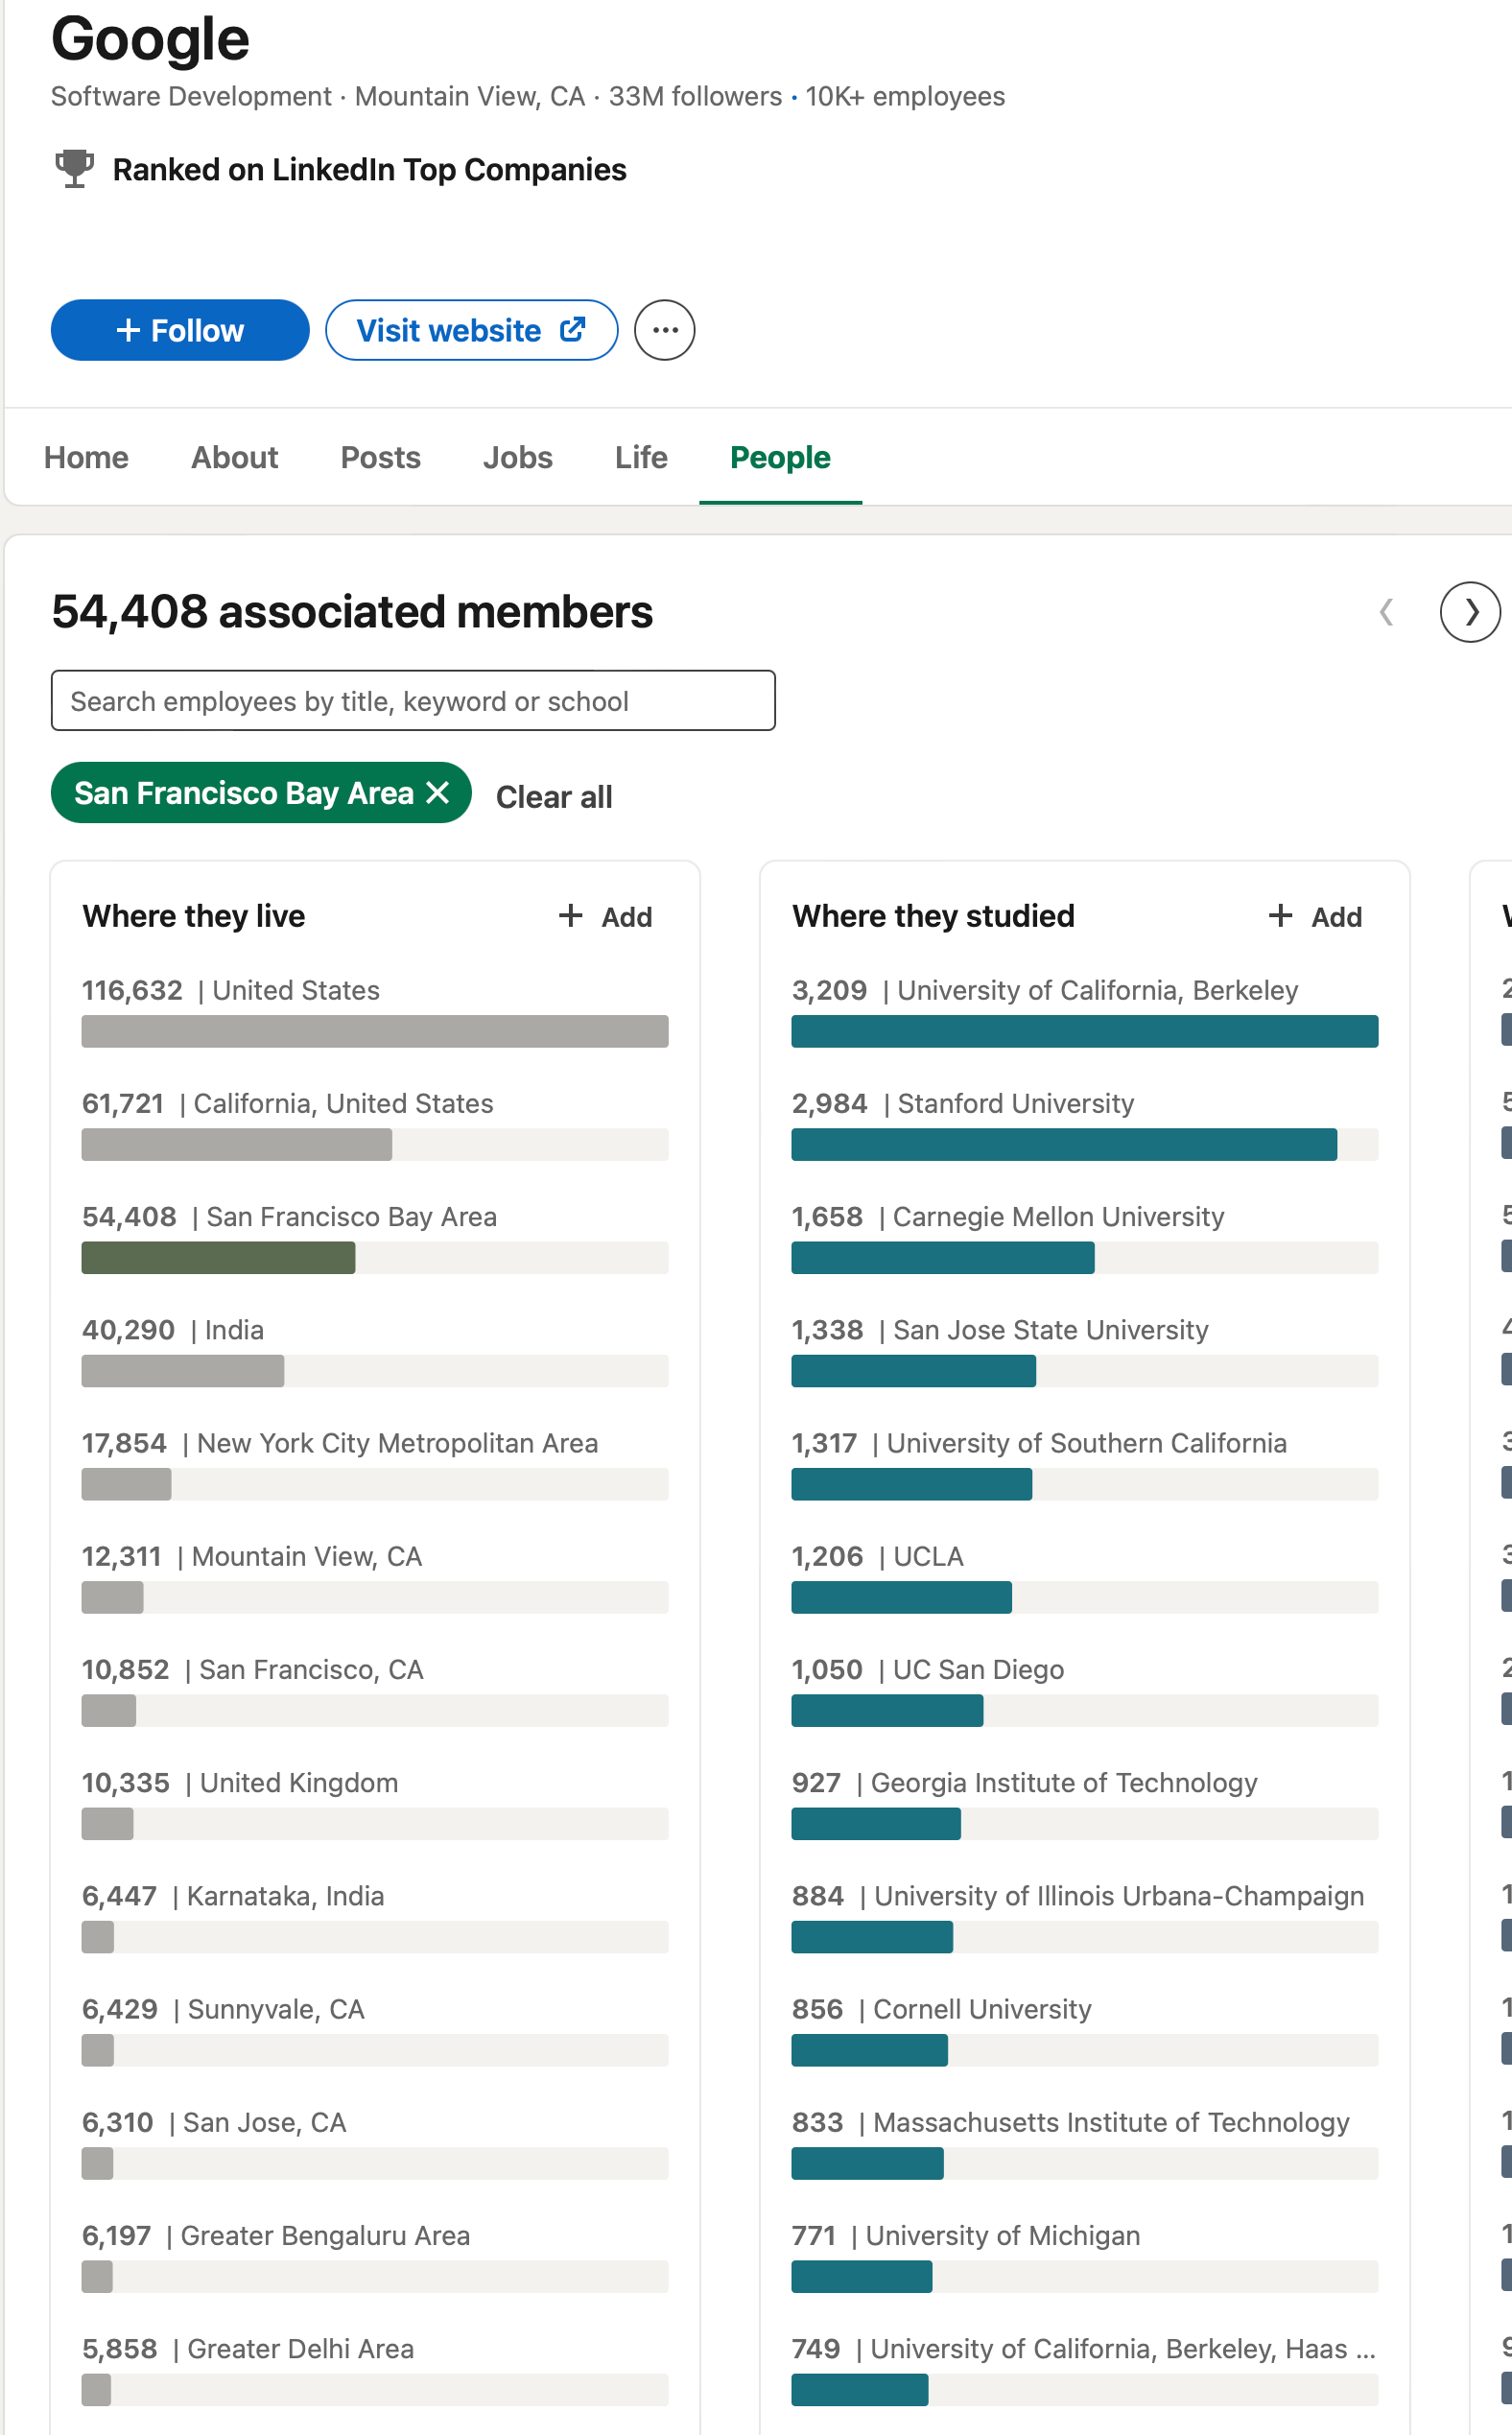The height and width of the screenshot is (2435, 1512).
Task: Select the United States location bar
Action: tap(375, 1010)
